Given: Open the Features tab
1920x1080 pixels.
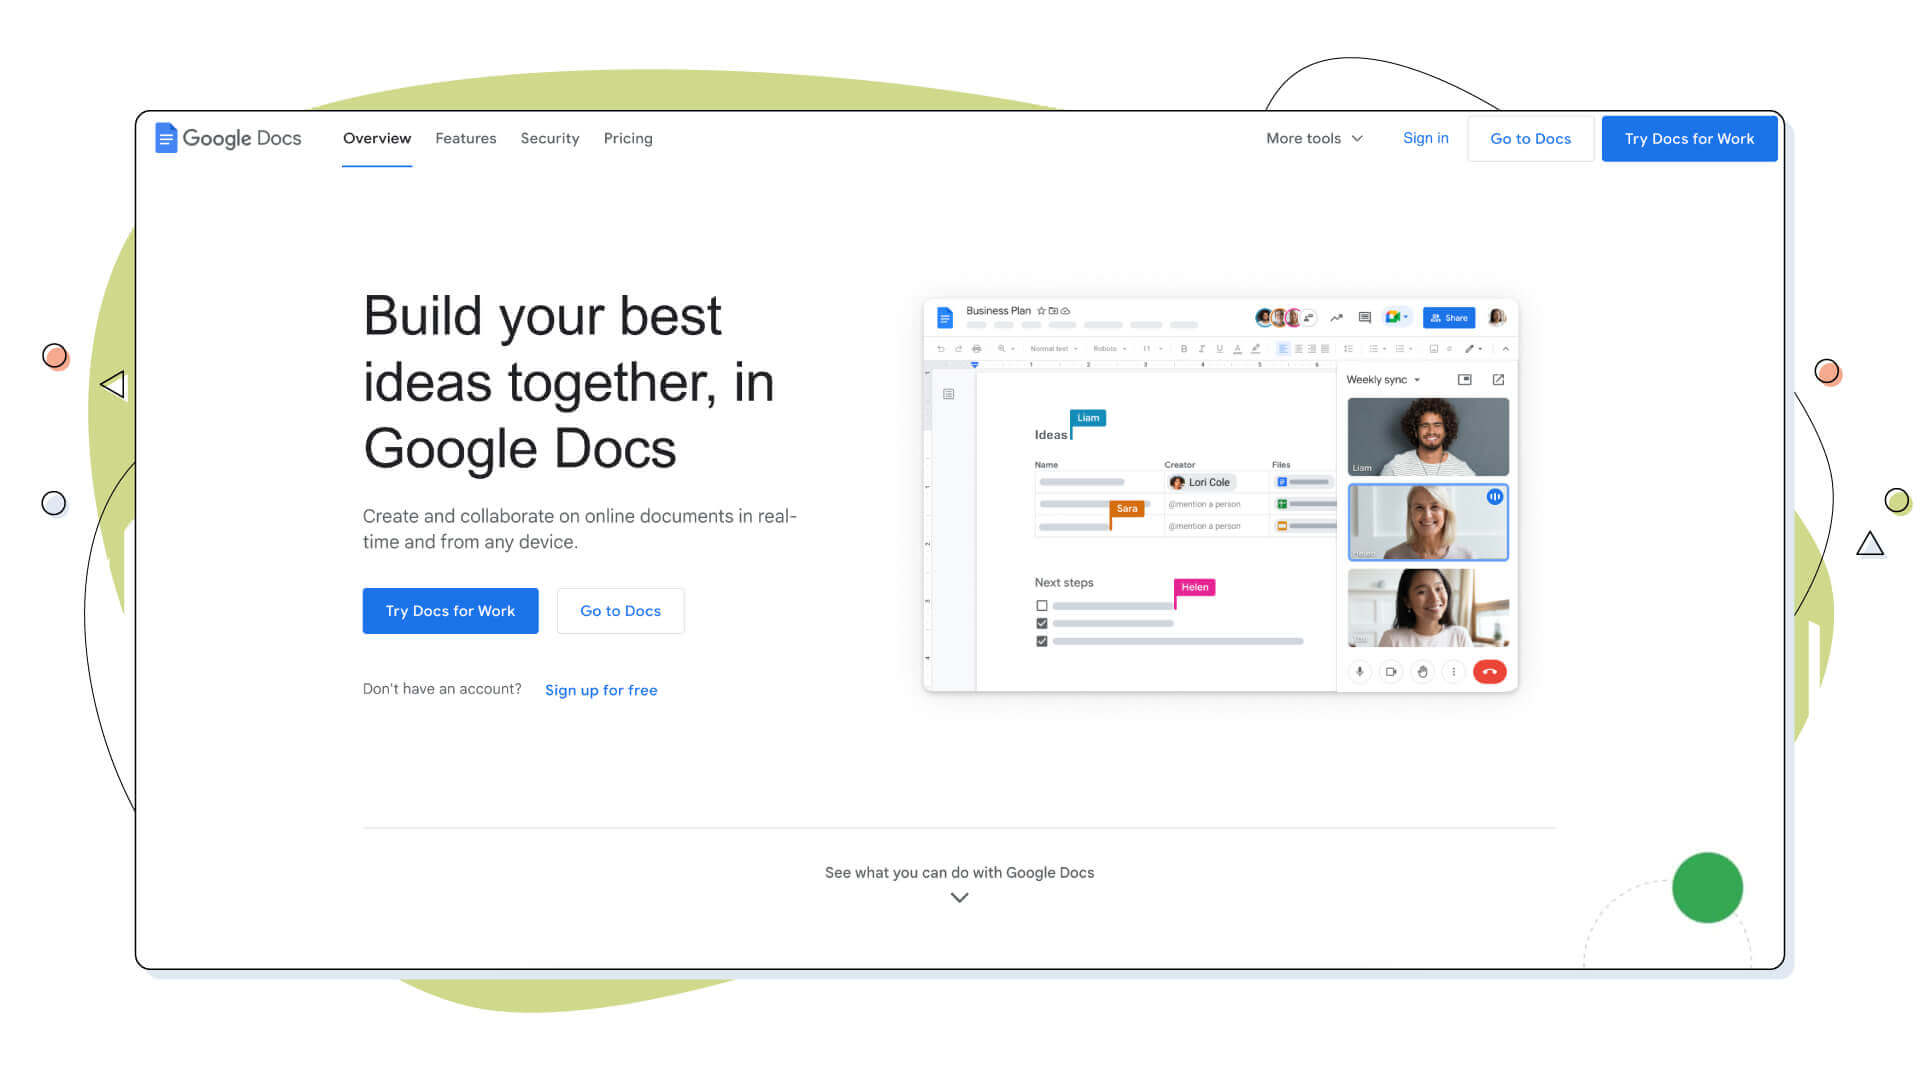Looking at the screenshot, I should click(466, 138).
